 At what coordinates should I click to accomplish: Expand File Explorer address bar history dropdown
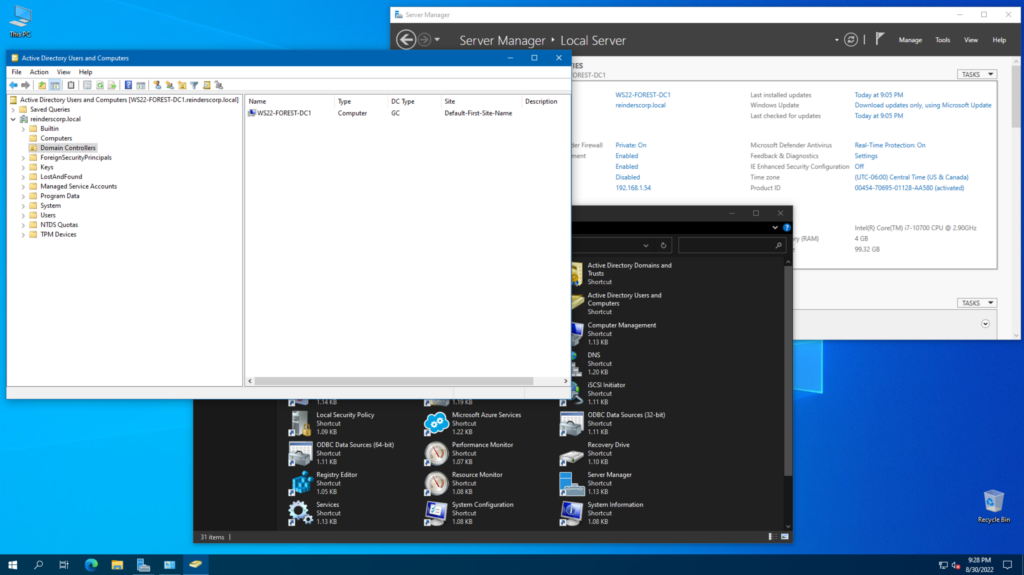[646, 246]
